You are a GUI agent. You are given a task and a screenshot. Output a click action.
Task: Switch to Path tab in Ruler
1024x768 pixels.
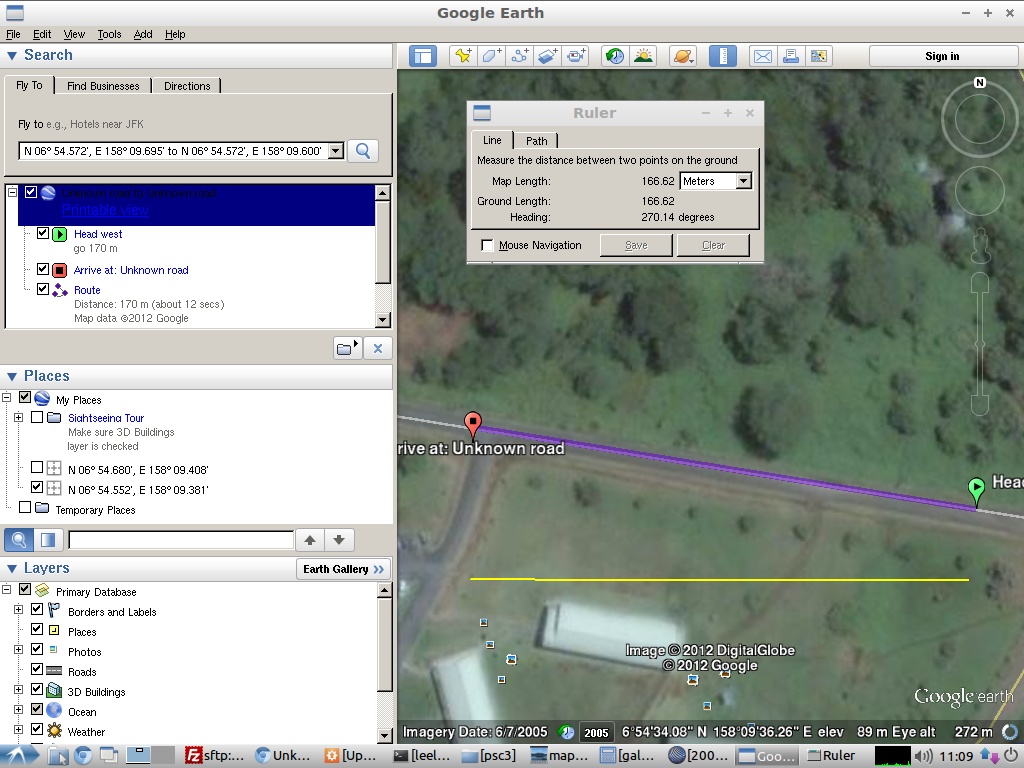[x=536, y=141]
